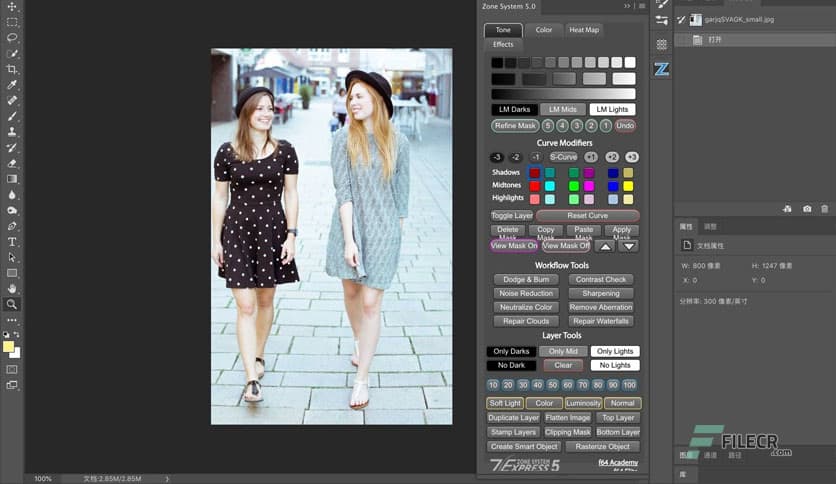Open the Heat Map tab

click(x=584, y=30)
